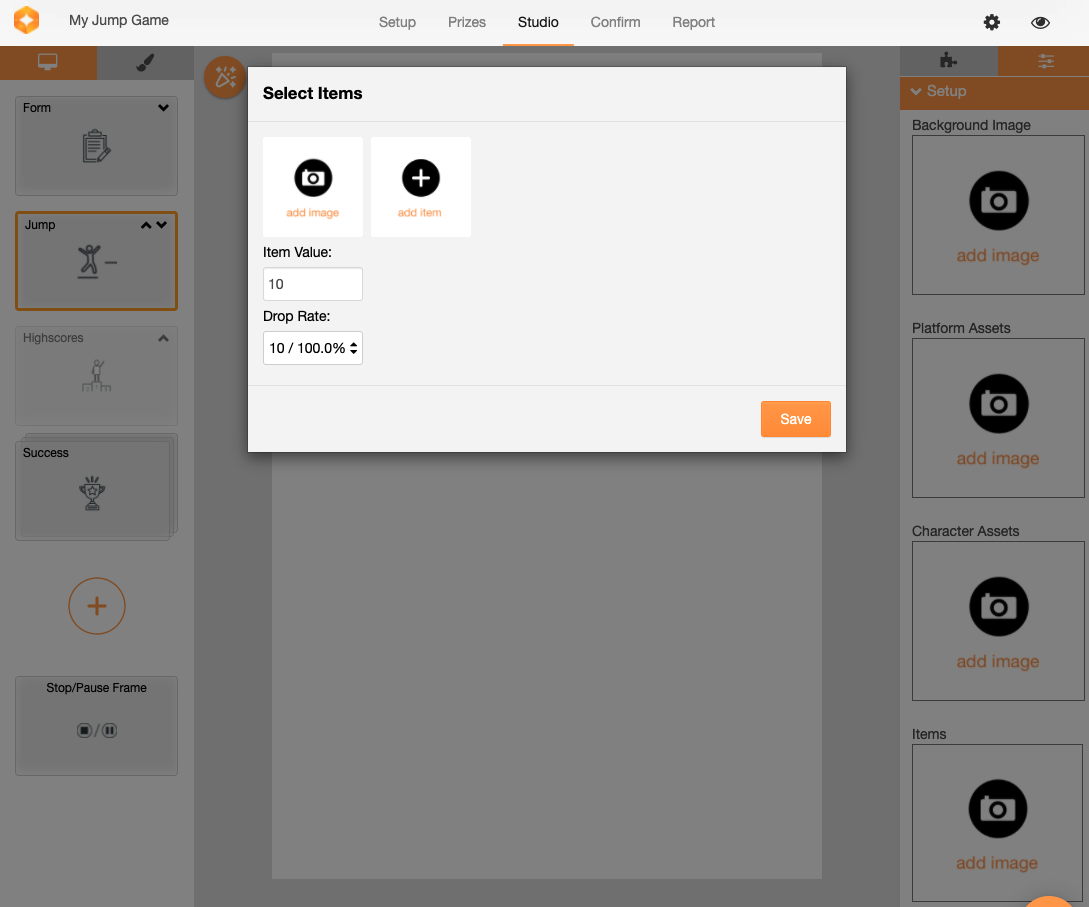Open the puzzle piece components tab
This screenshot has width=1089, height=907.
(x=948, y=62)
